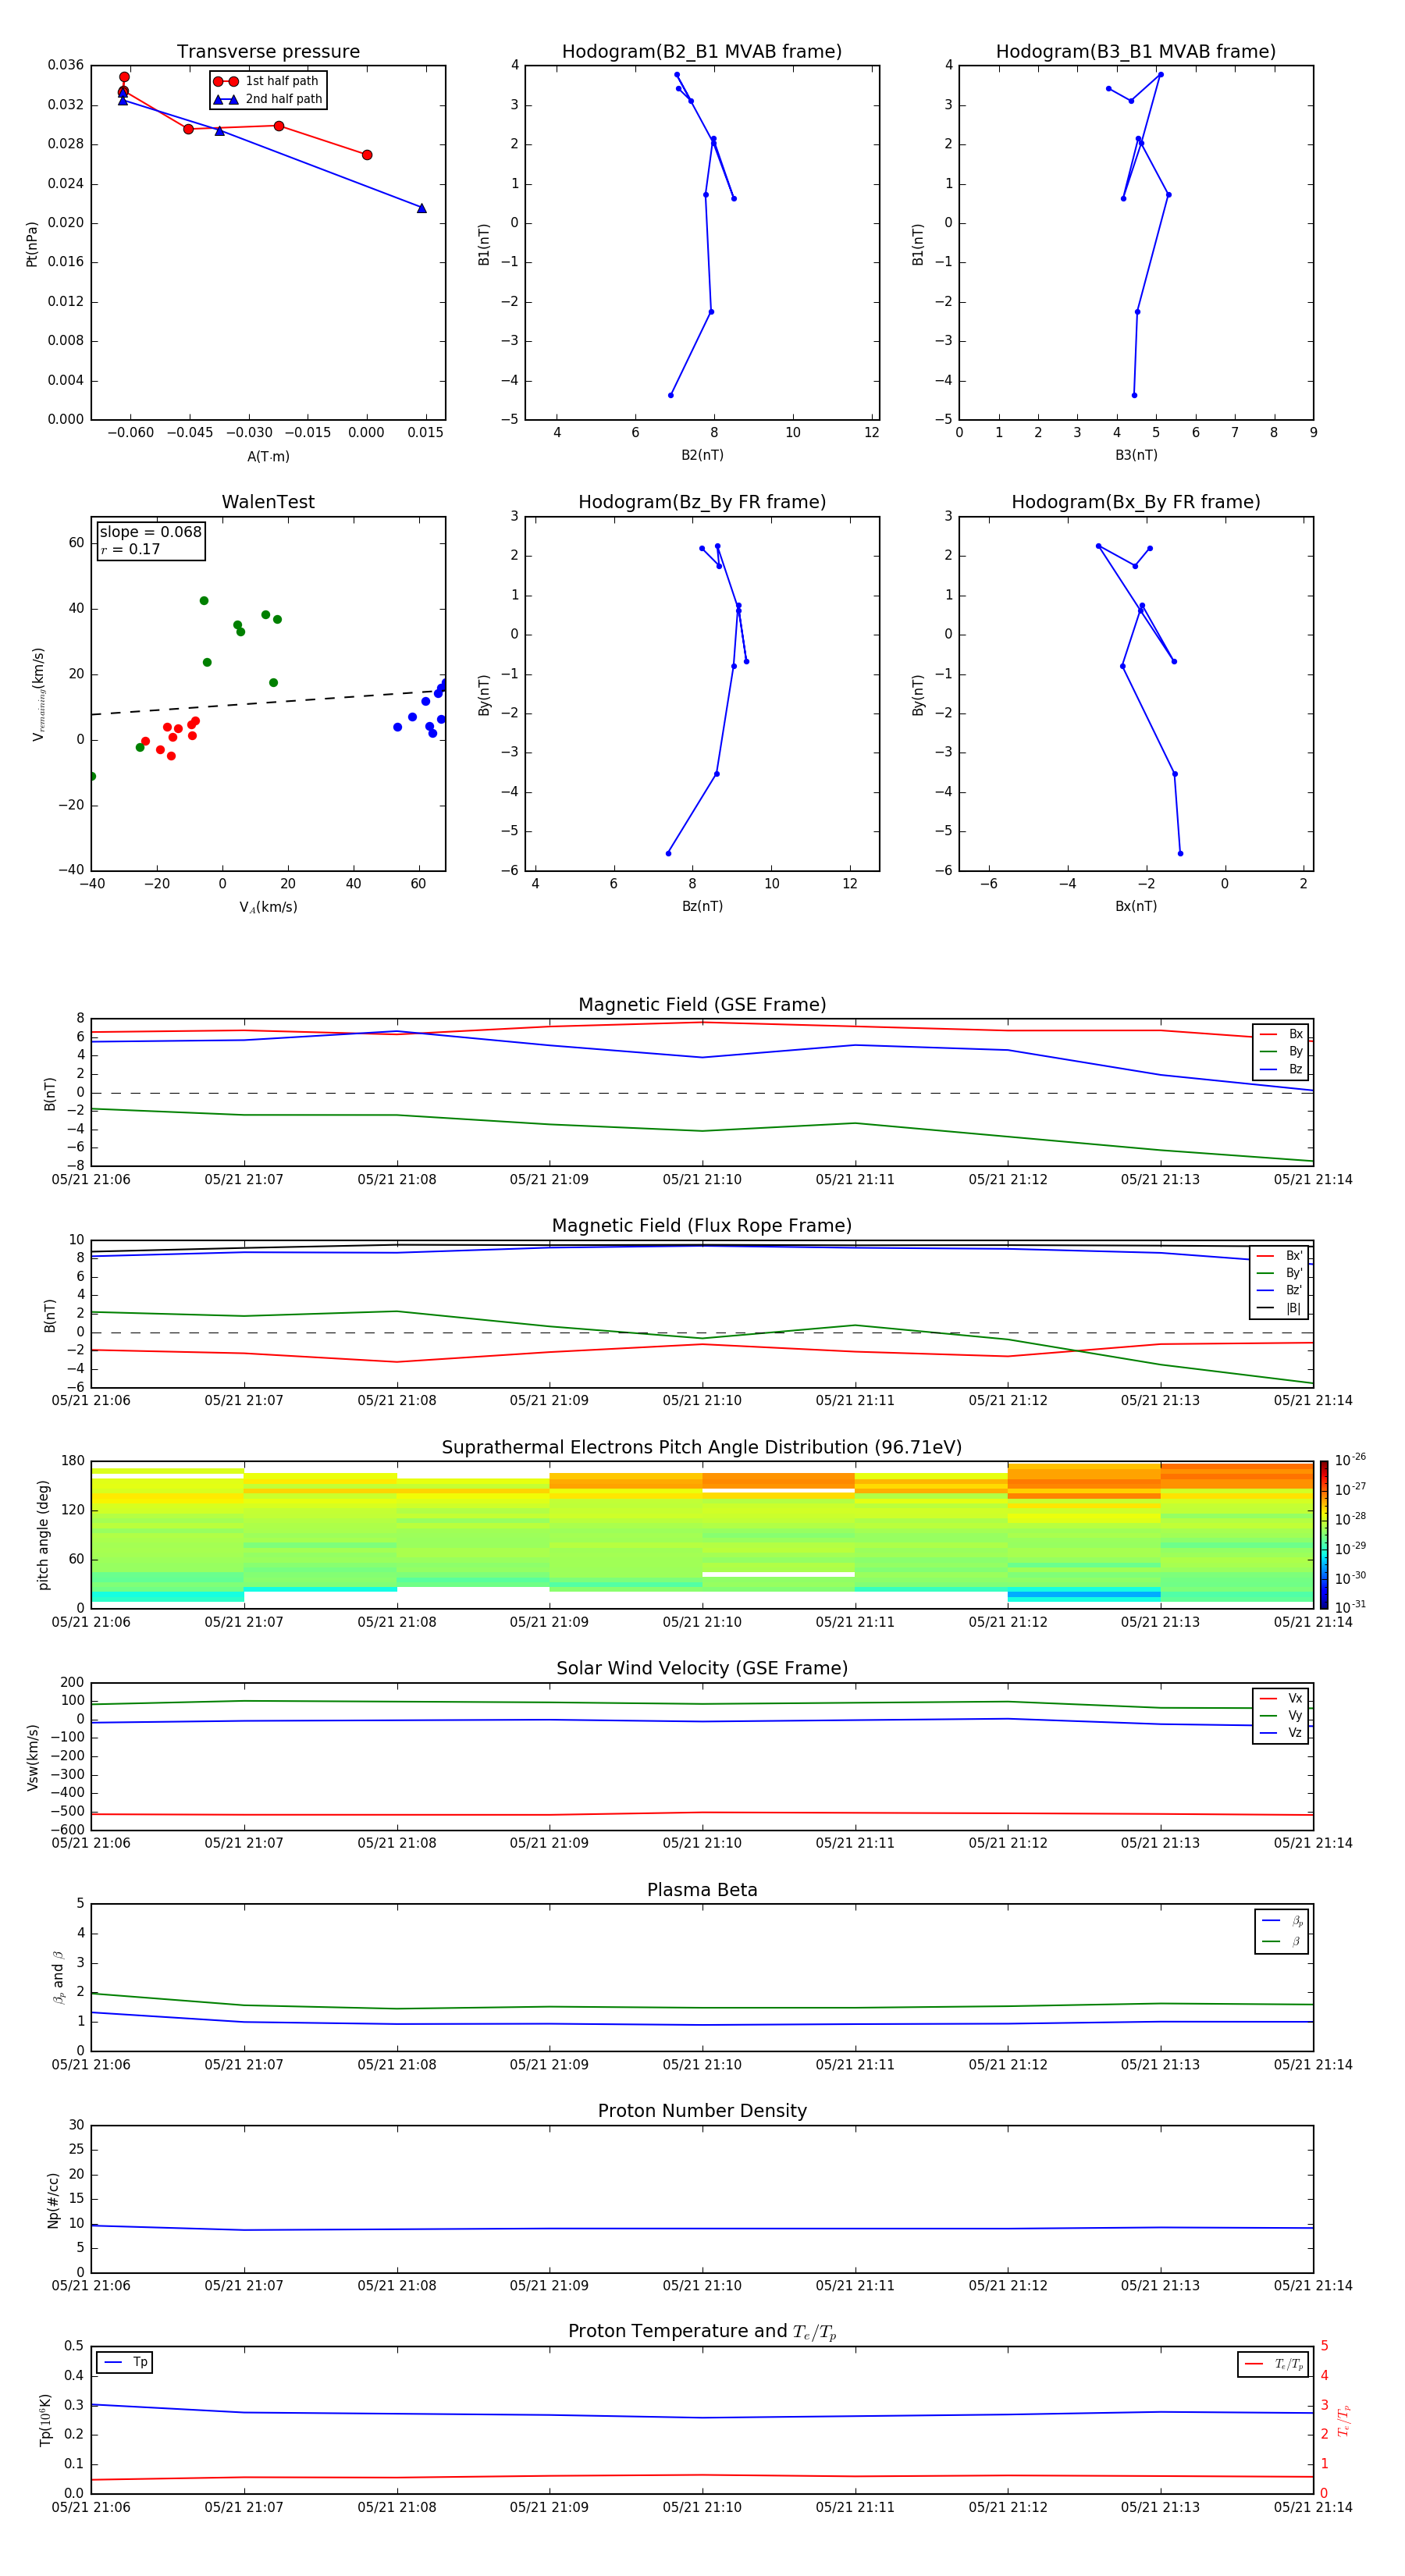1405x2576 pixels.
Task: Click the 'Magnetic Field (GSE Frame)' title
Action: (x=702, y=1005)
